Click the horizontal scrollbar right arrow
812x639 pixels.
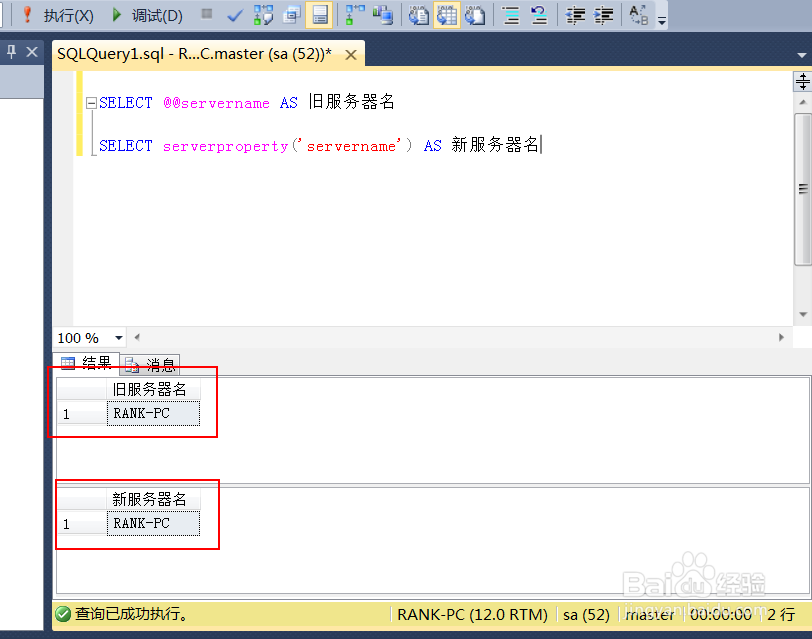coord(781,338)
